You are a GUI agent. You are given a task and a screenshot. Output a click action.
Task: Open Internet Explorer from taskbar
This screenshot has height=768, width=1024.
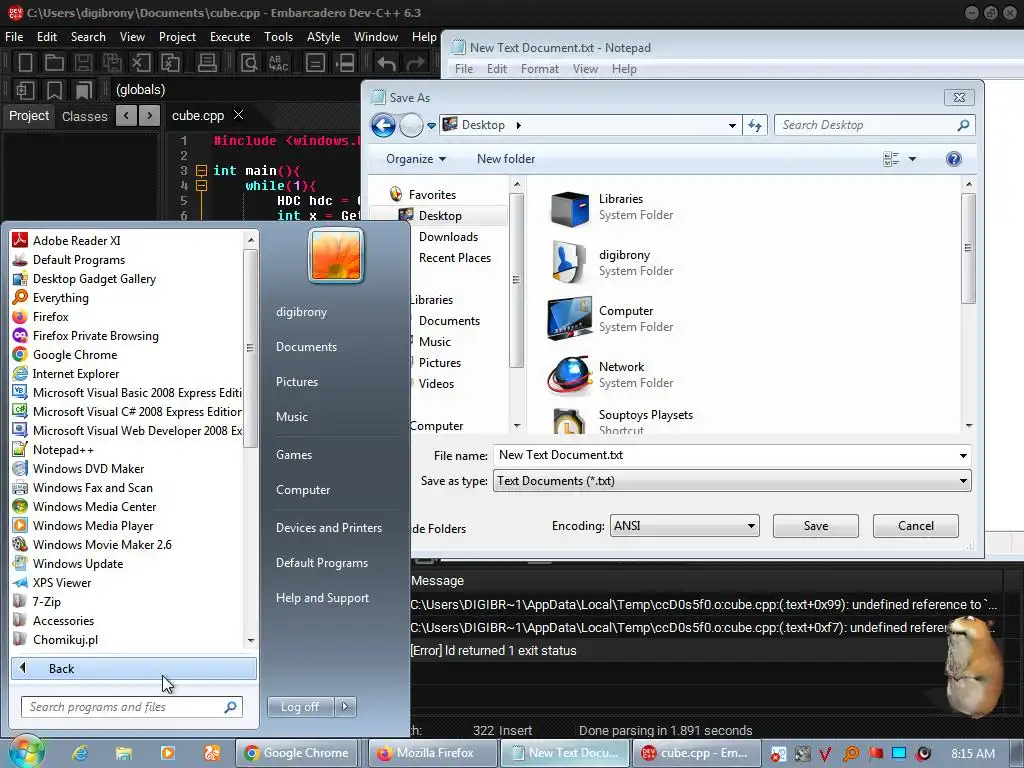[80, 753]
